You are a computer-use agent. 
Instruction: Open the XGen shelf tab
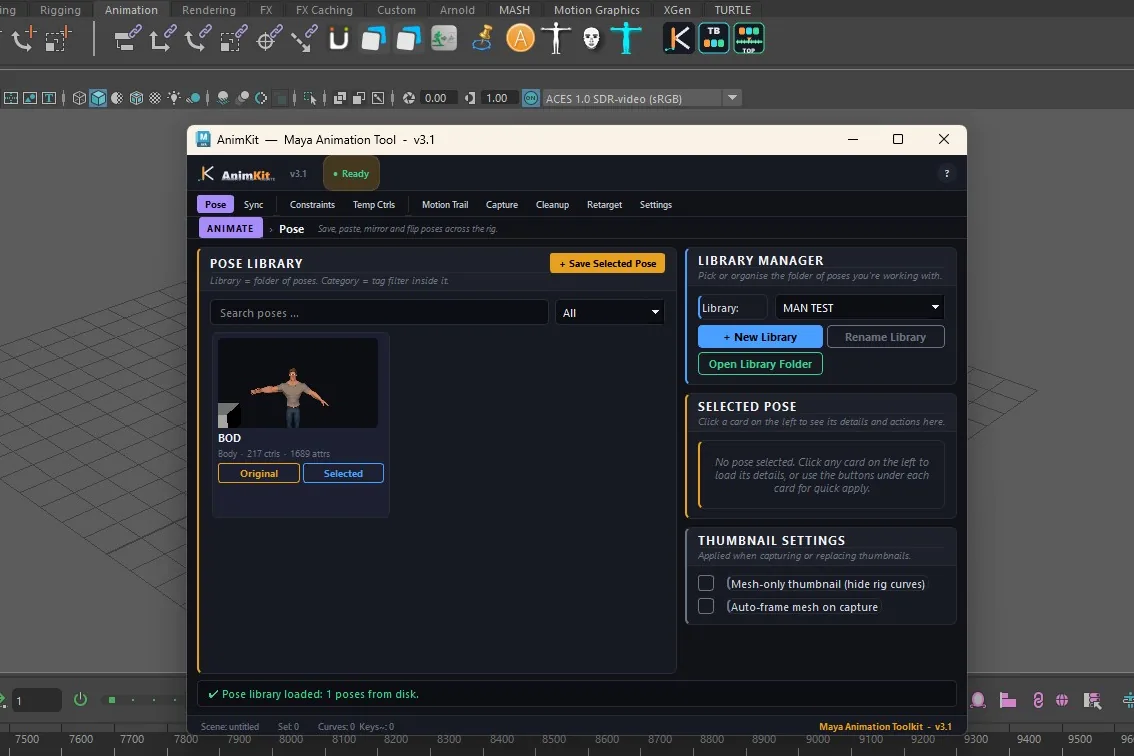point(677,10)
